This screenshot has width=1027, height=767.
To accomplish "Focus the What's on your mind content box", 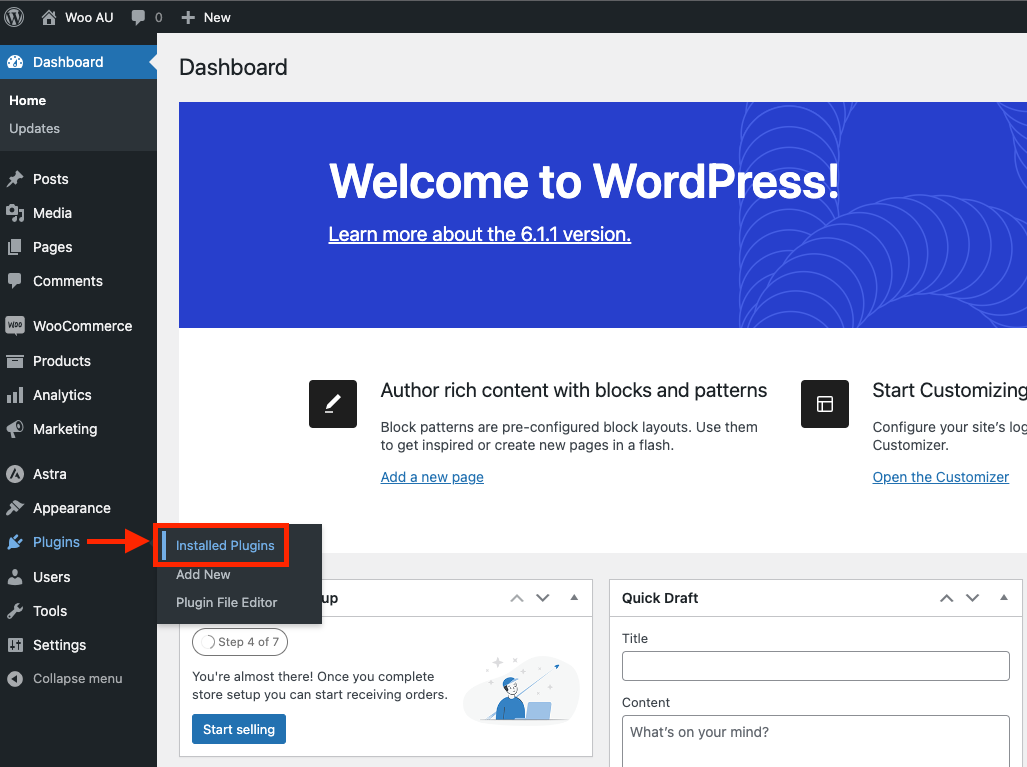I will click(x=815, y=741).
